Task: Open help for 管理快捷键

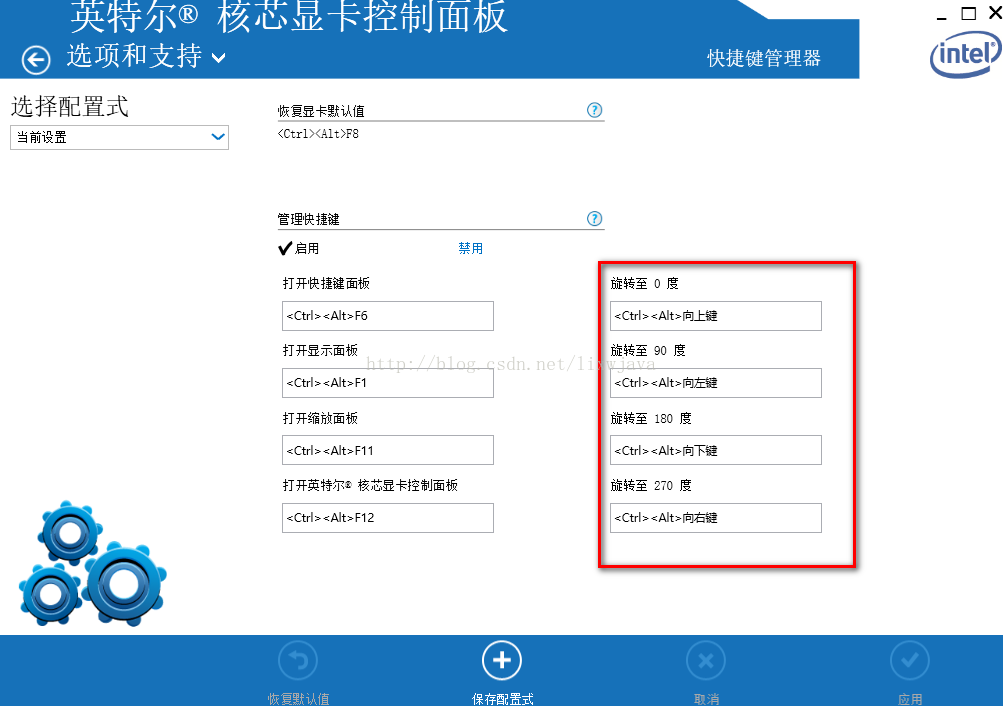Action: click(x=594, y=219)
